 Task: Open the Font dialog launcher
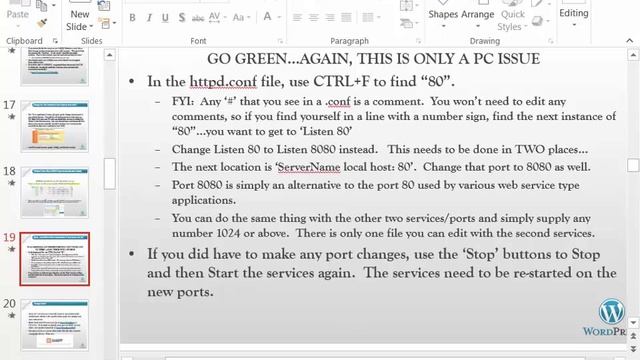[280, 41]
